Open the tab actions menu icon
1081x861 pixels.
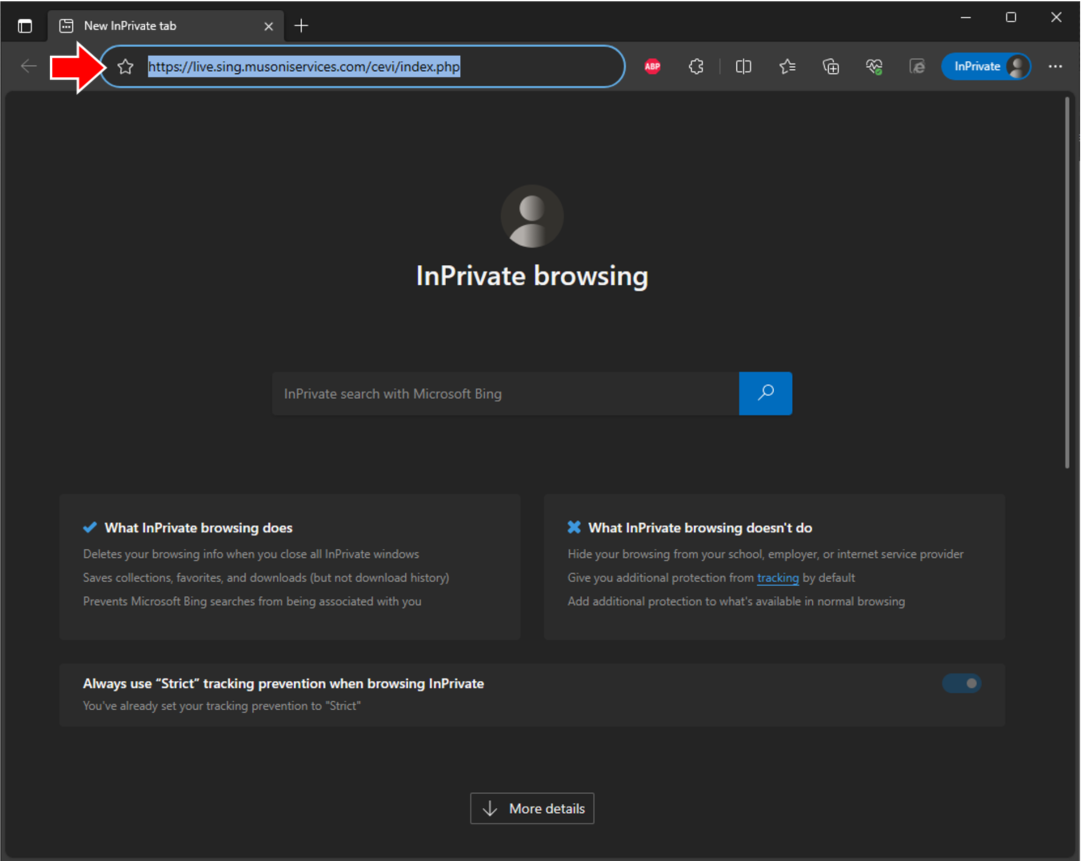click(25, 26)
